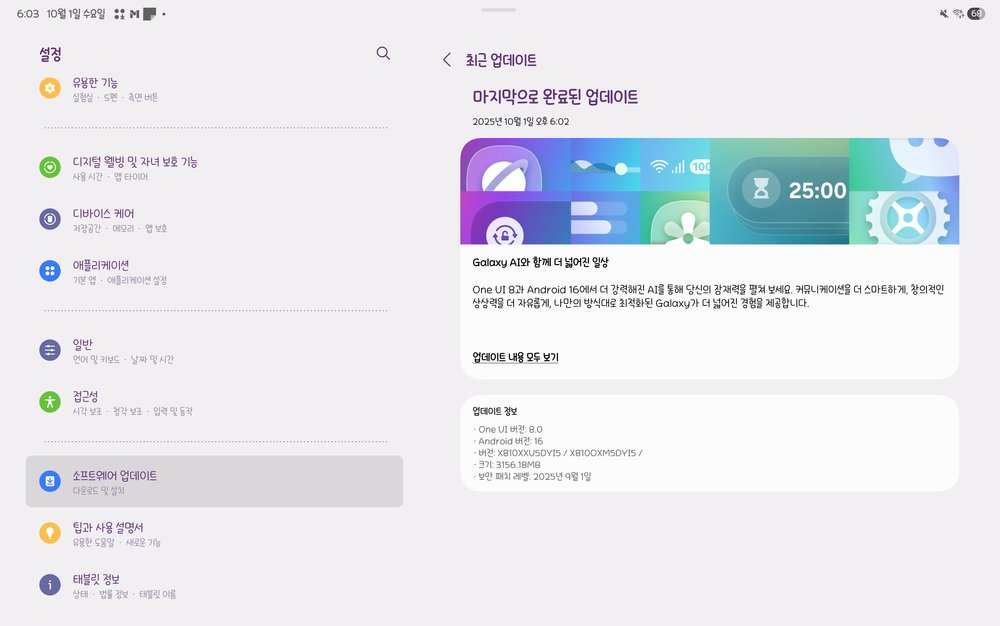Open 유용한 기능 settings entry
The width and height of the screenshot is (1000, 626).
pos(214,89)
